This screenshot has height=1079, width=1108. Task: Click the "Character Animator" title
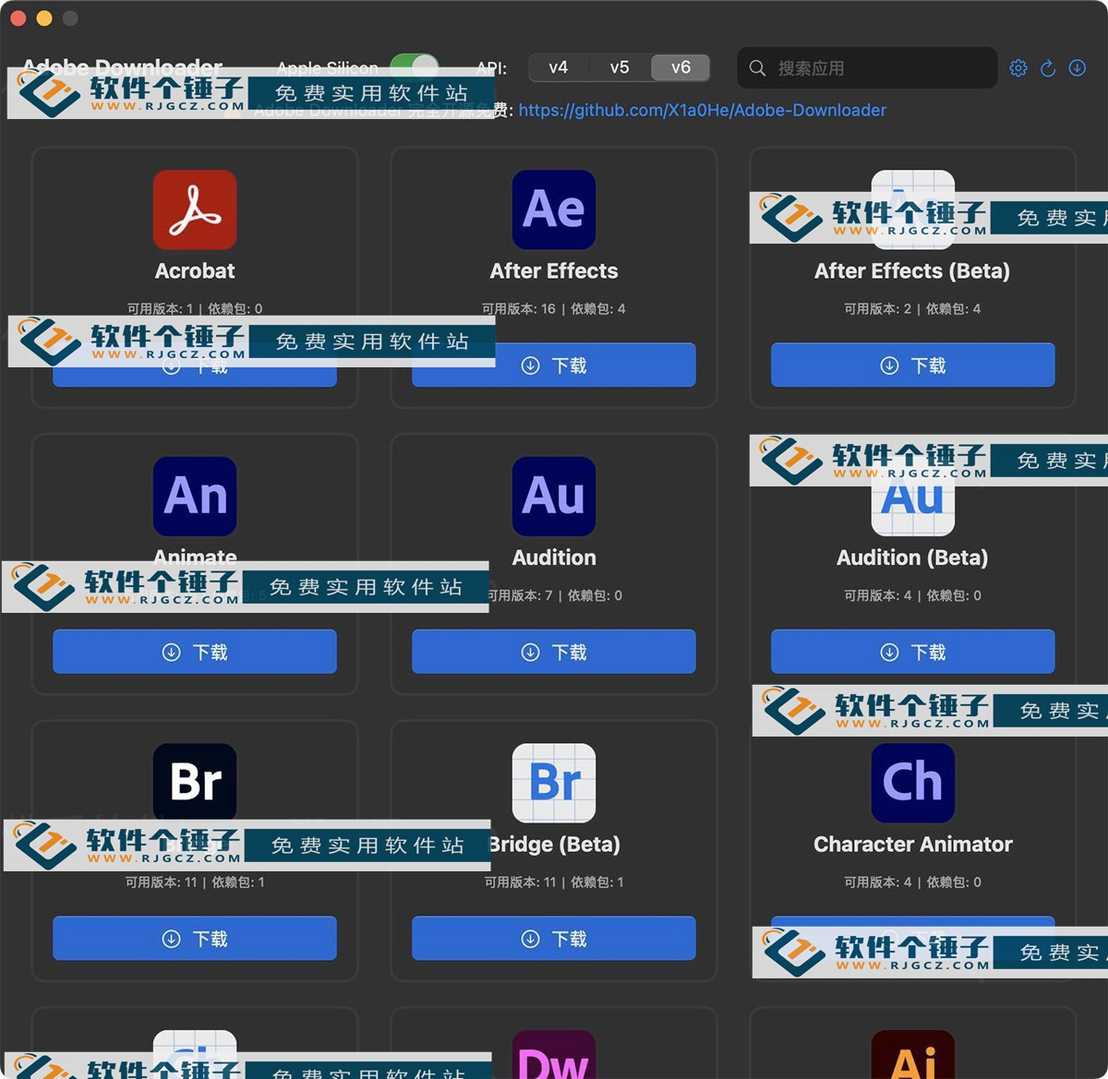(913, 844)
